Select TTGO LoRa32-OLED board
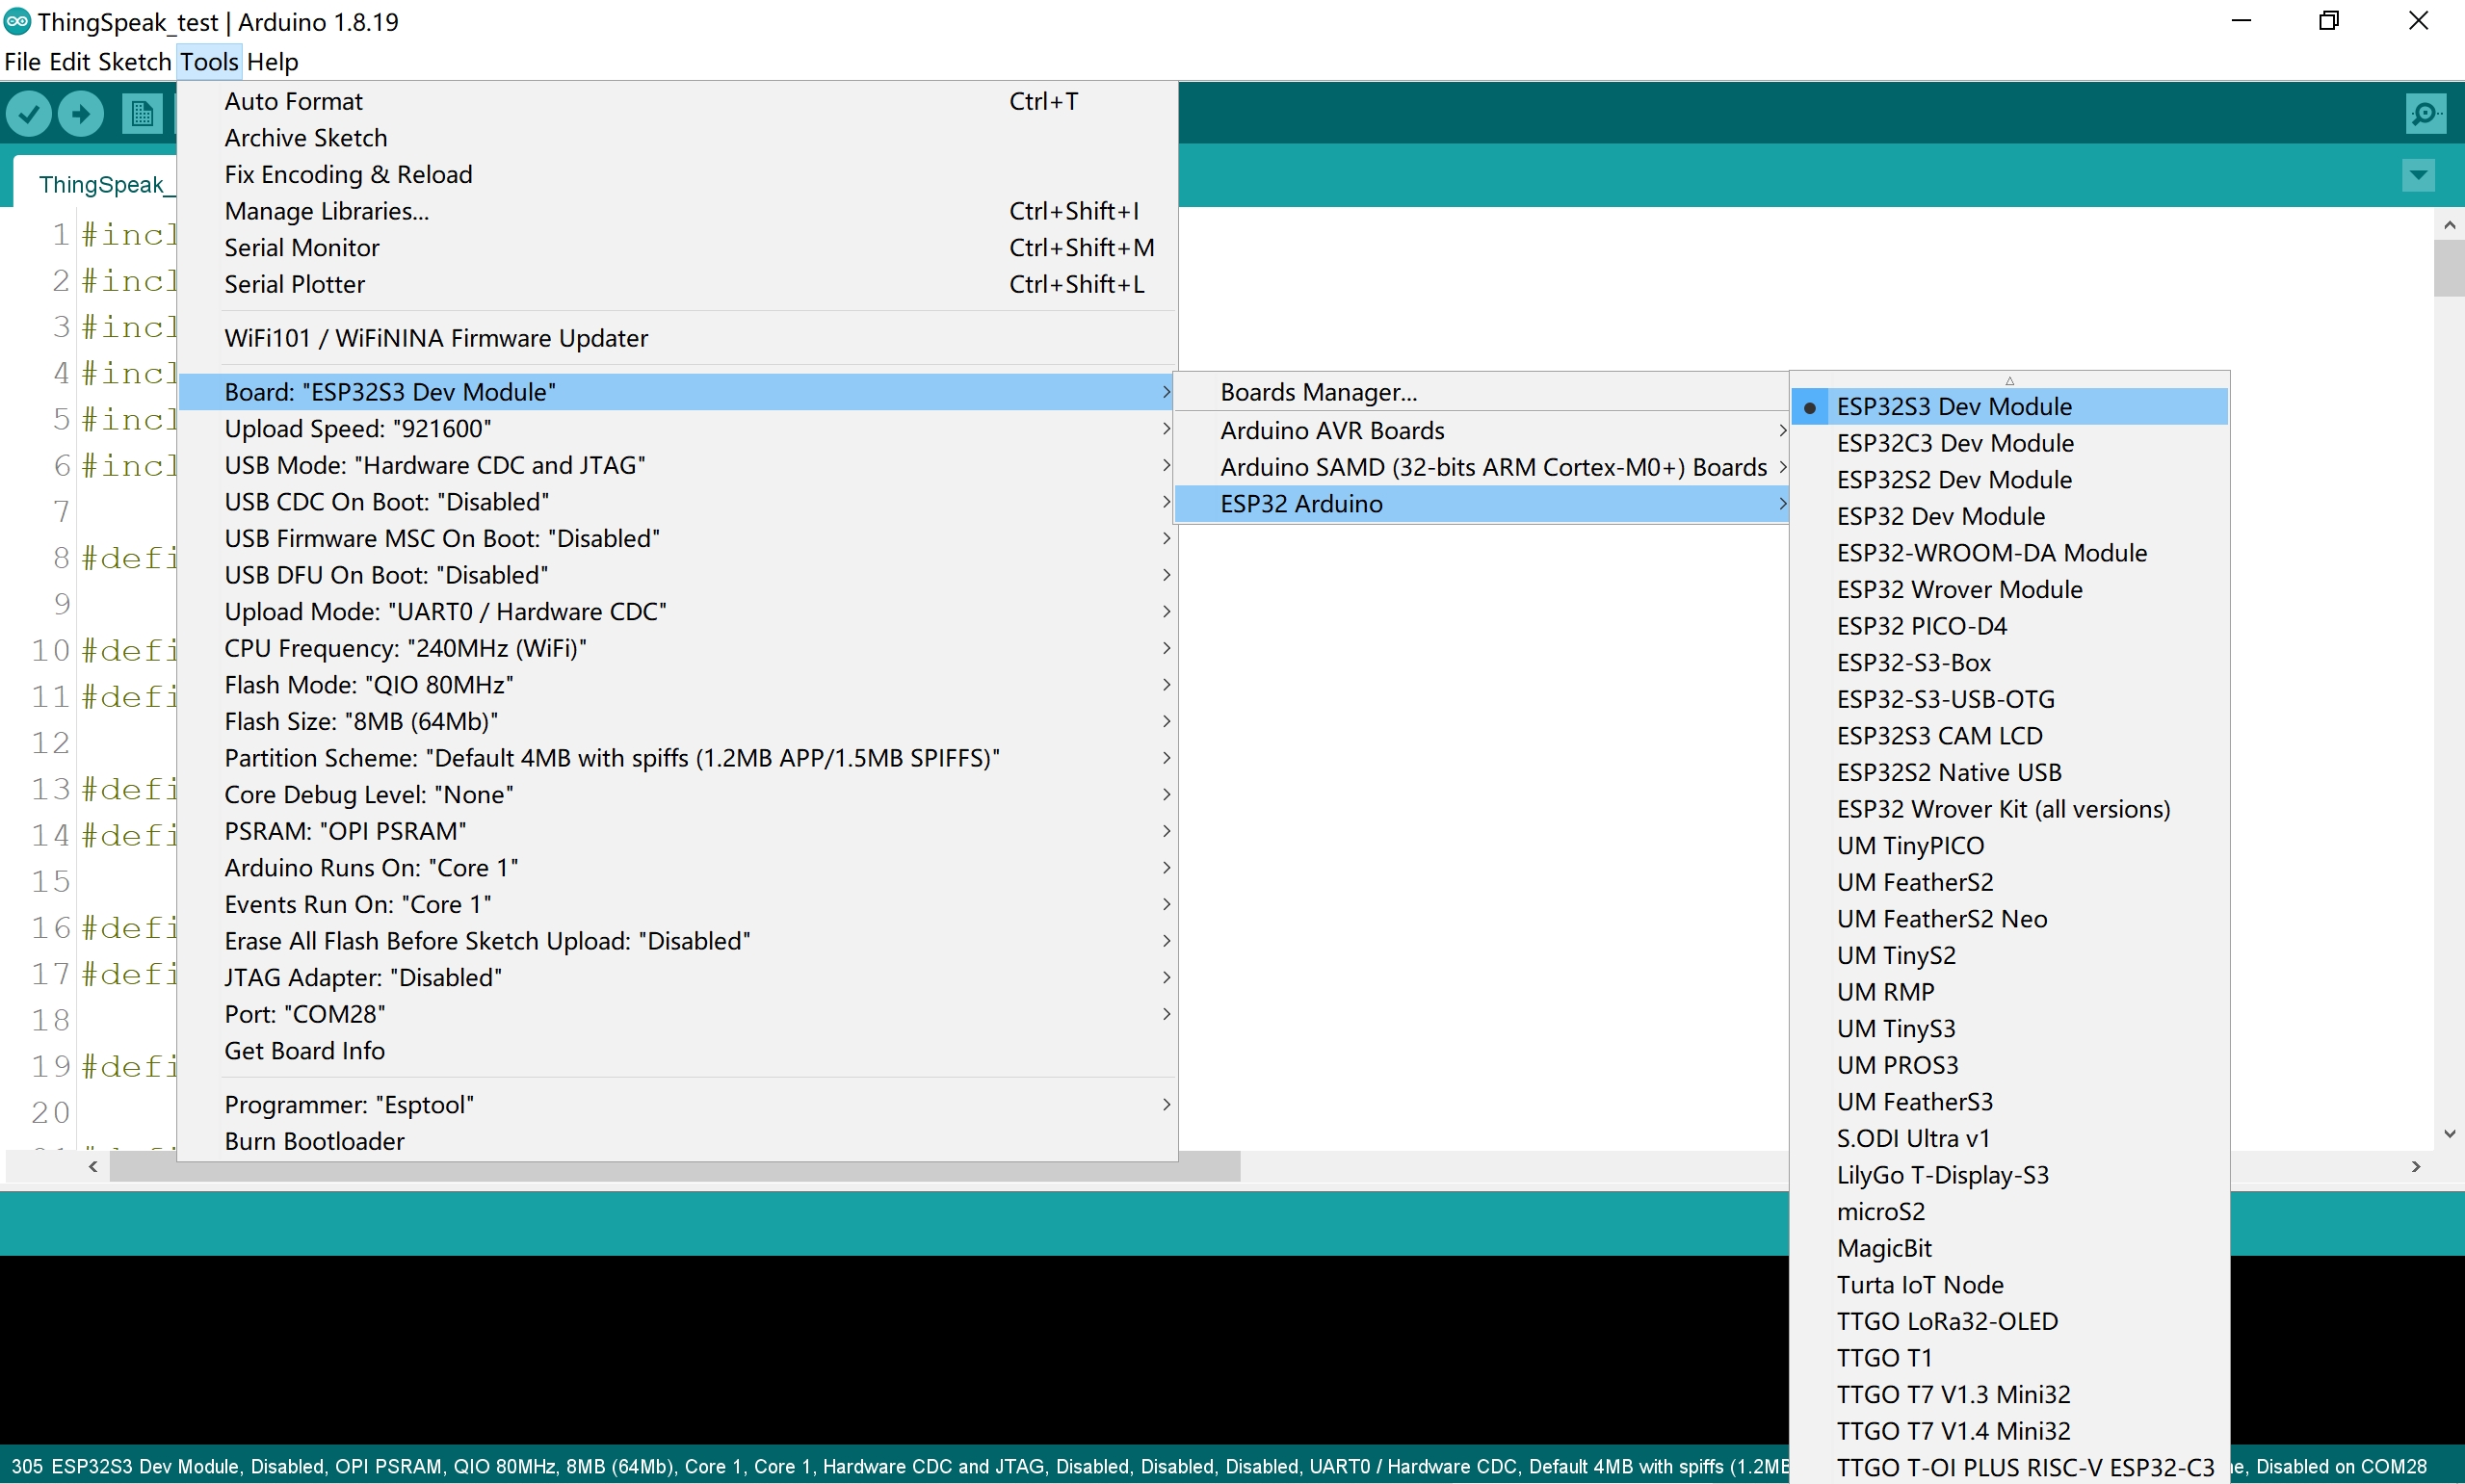Viewport: 2465px width, 1484px height. click(x=2009, y=1321)
